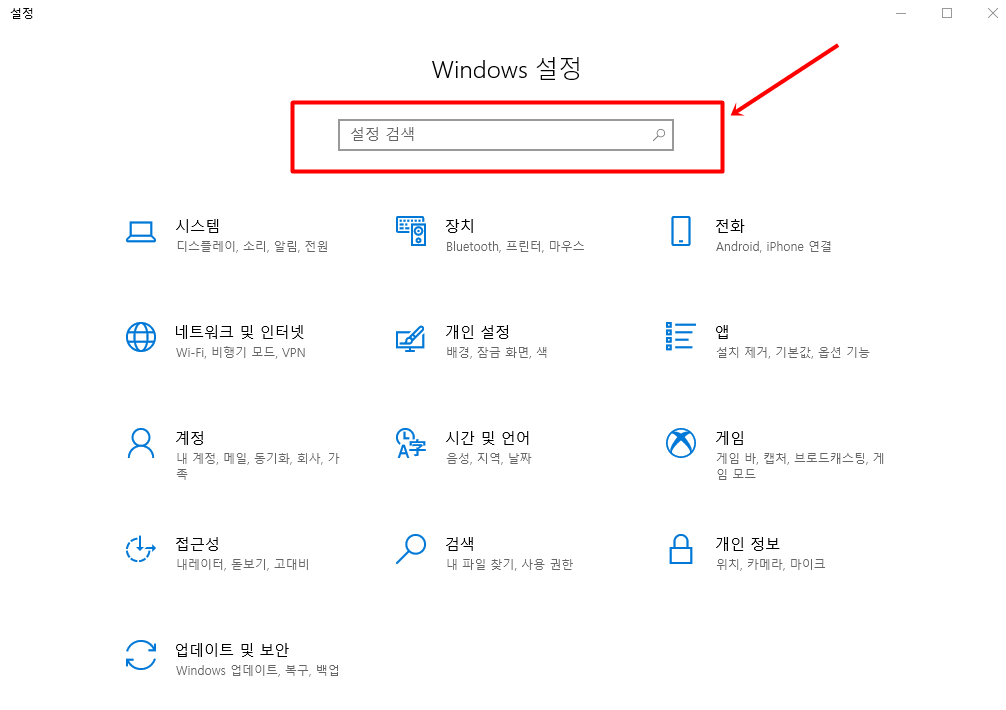
Task: Open 시간 및 언어 title
Action: [x=488, y=437]
